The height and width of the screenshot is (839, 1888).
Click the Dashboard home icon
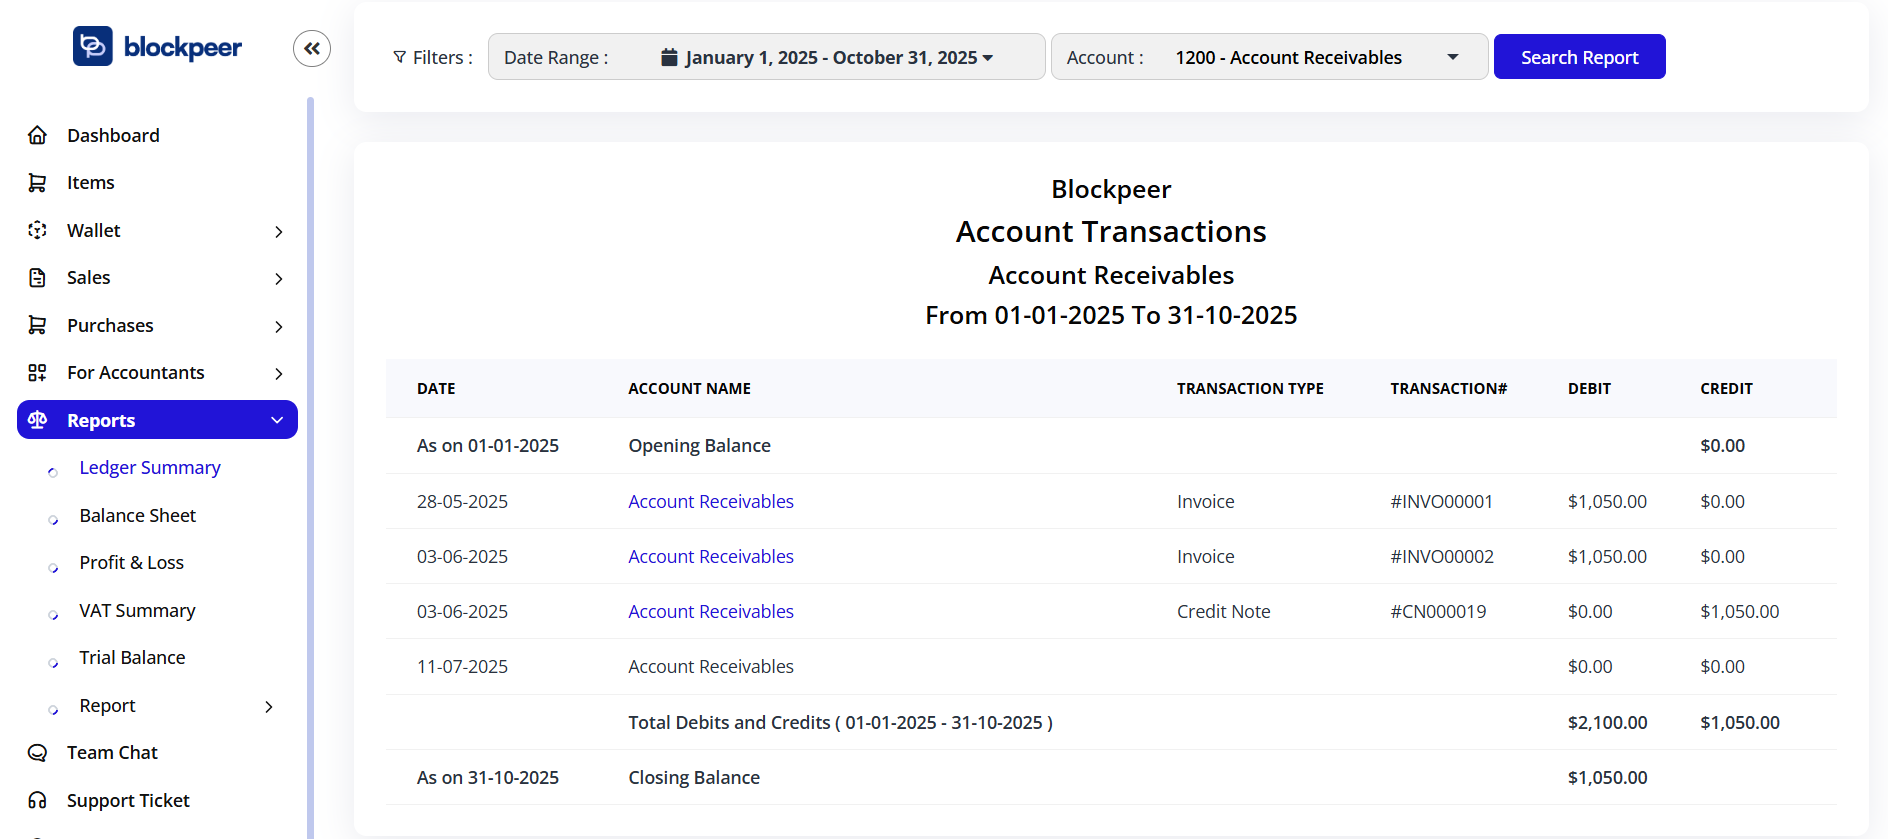pos(38,135)
